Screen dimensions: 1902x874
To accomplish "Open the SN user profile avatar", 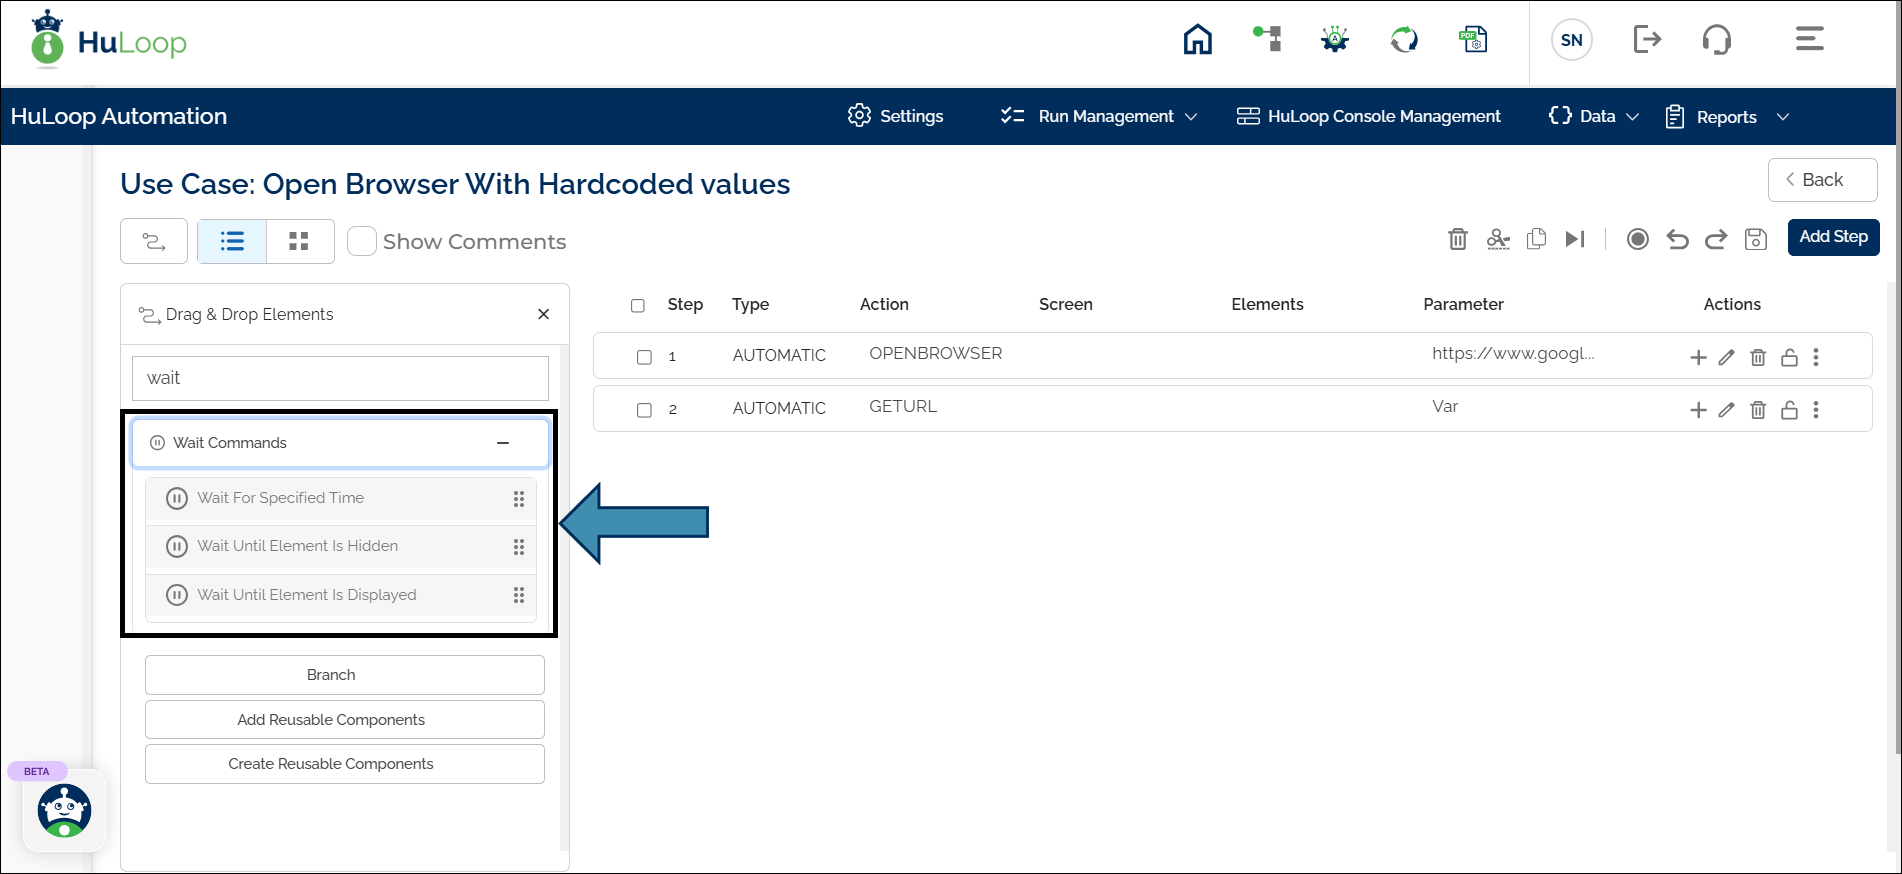I will 1571,40.
